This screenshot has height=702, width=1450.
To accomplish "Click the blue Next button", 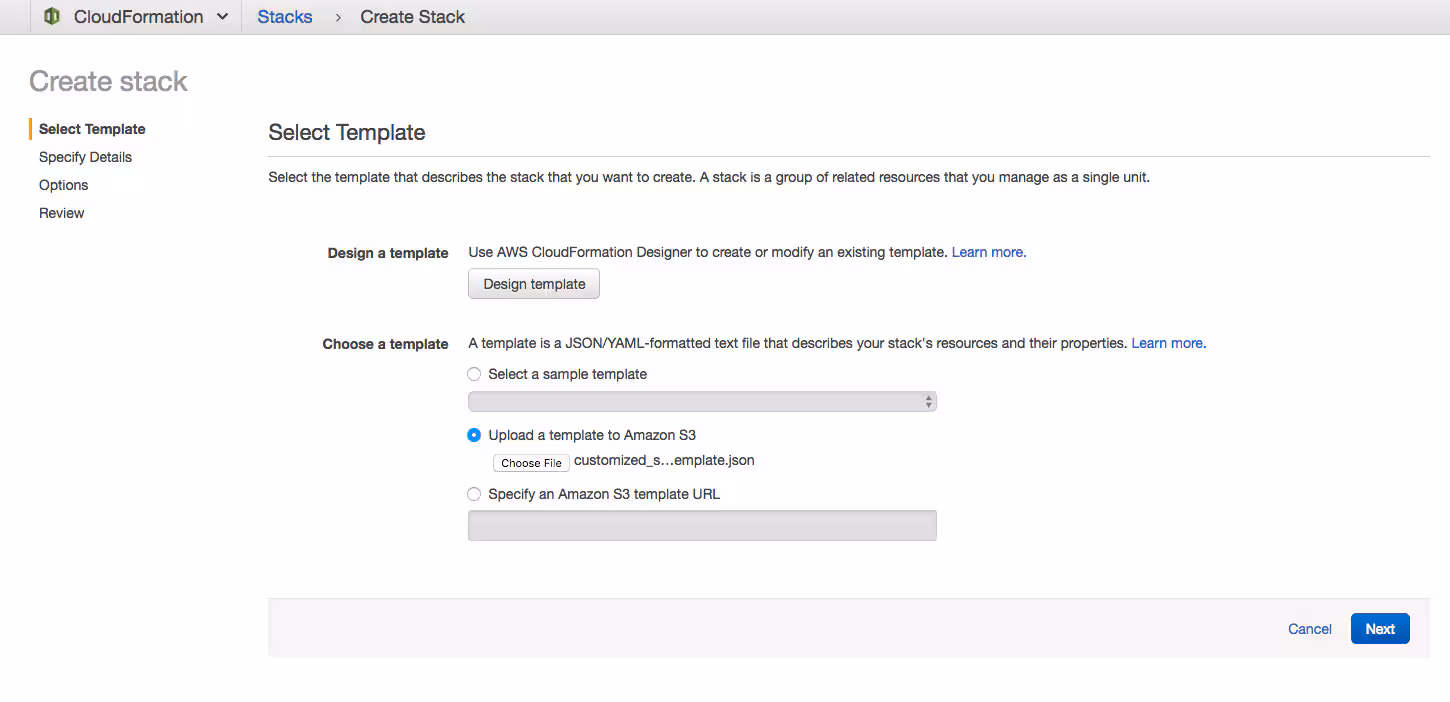I will (x=1379, y=629).
